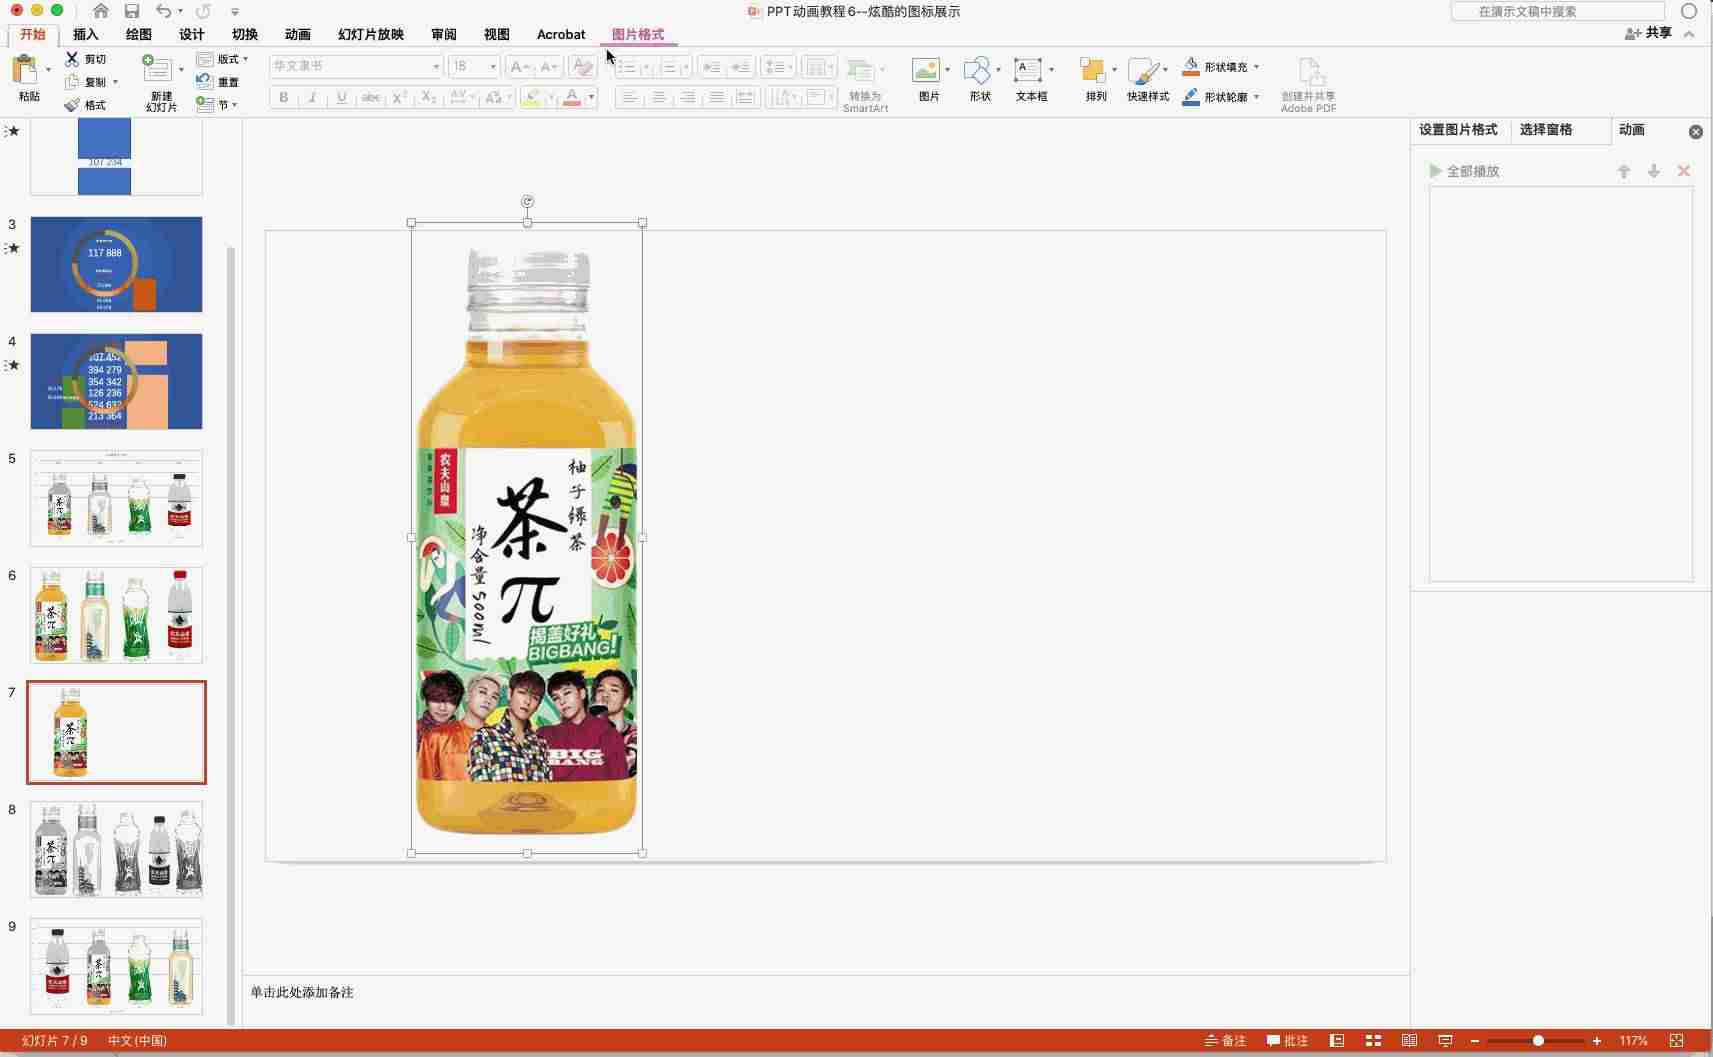Image resolution: width=1713 pixels, height=1057 pixels.
Task: Switch to Slide Sorter view
Action: pos(1373,1041)
